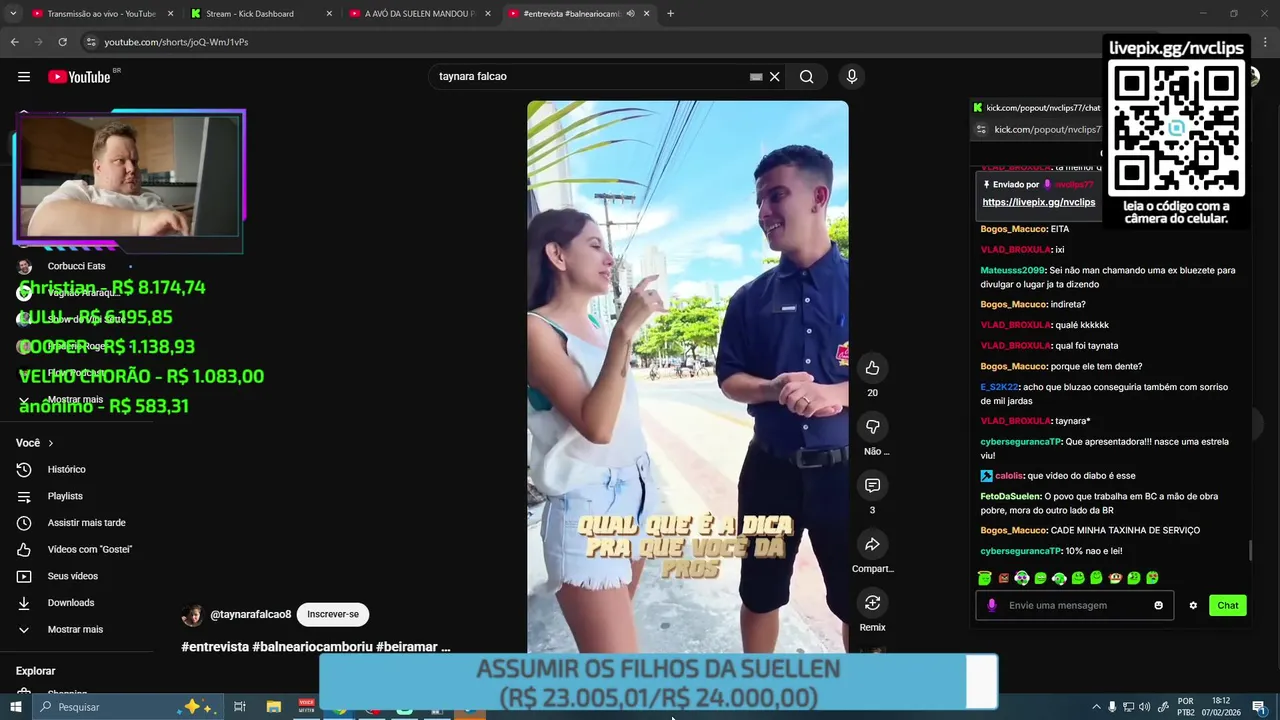The image size is (1280, 720).
Task: Open File Explorer from the taskbar
Action: [273, 707]
